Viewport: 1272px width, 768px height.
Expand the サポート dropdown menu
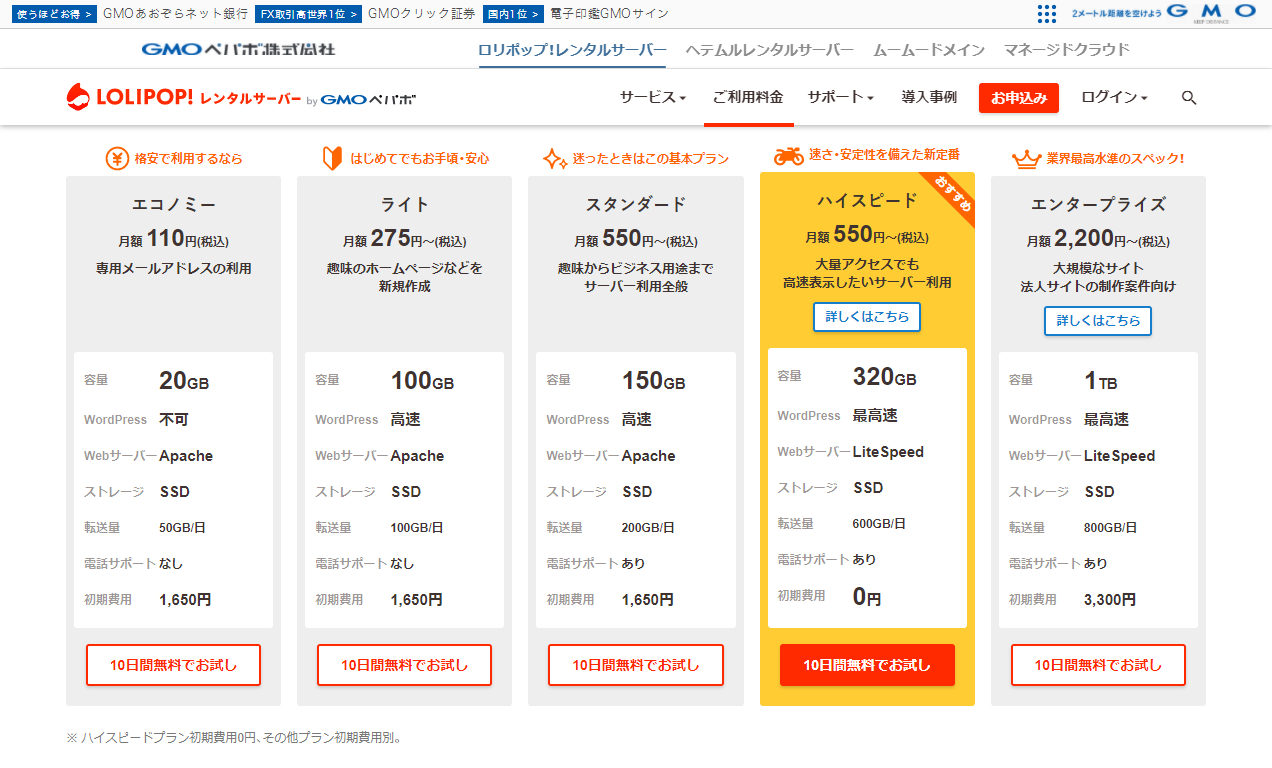click(840, 97)
